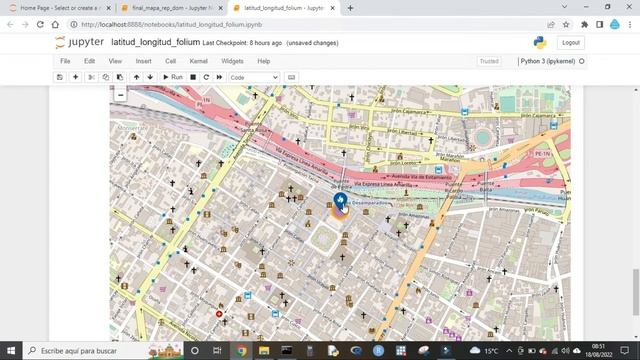Screen dimensions: 640x360
Task: Open the Insert menu
Action: pos(143,61)
